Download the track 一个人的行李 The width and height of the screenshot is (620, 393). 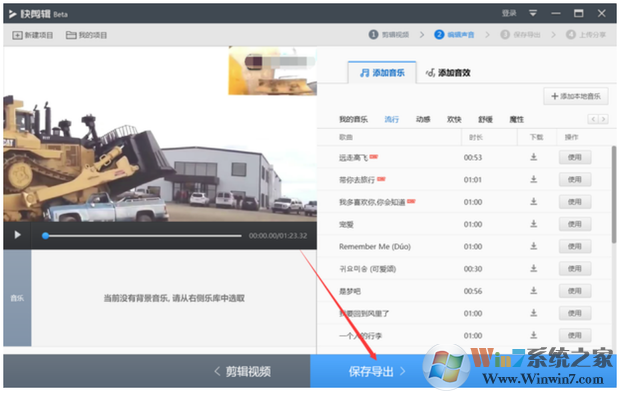[x=533, y=335]
